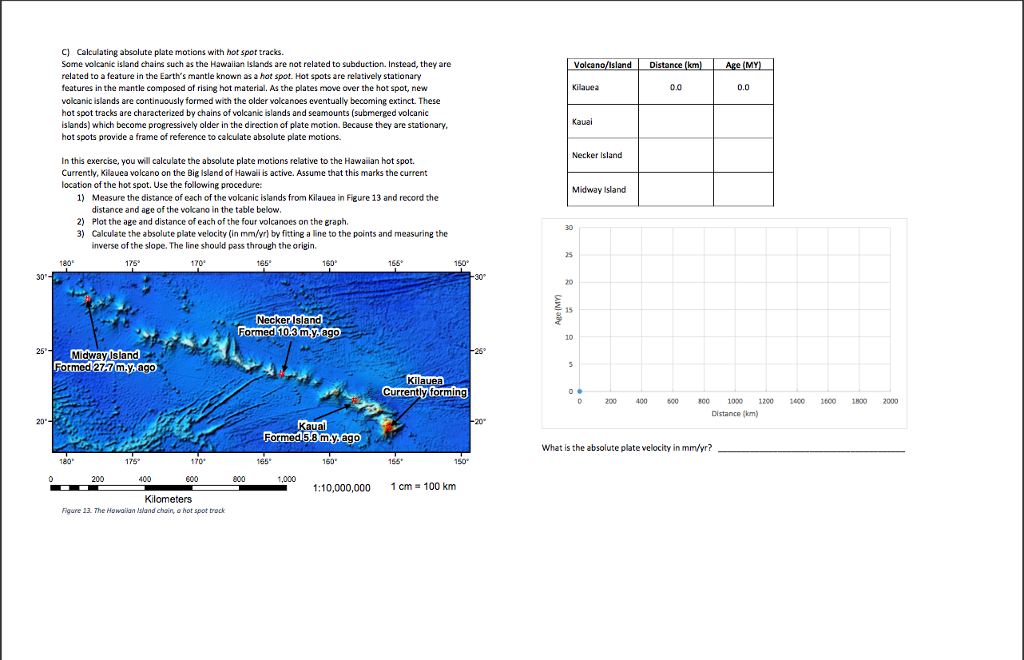The image size is (1024, 660).
Task: Select the Necker Island distance cell
Action: coord(675,155)
